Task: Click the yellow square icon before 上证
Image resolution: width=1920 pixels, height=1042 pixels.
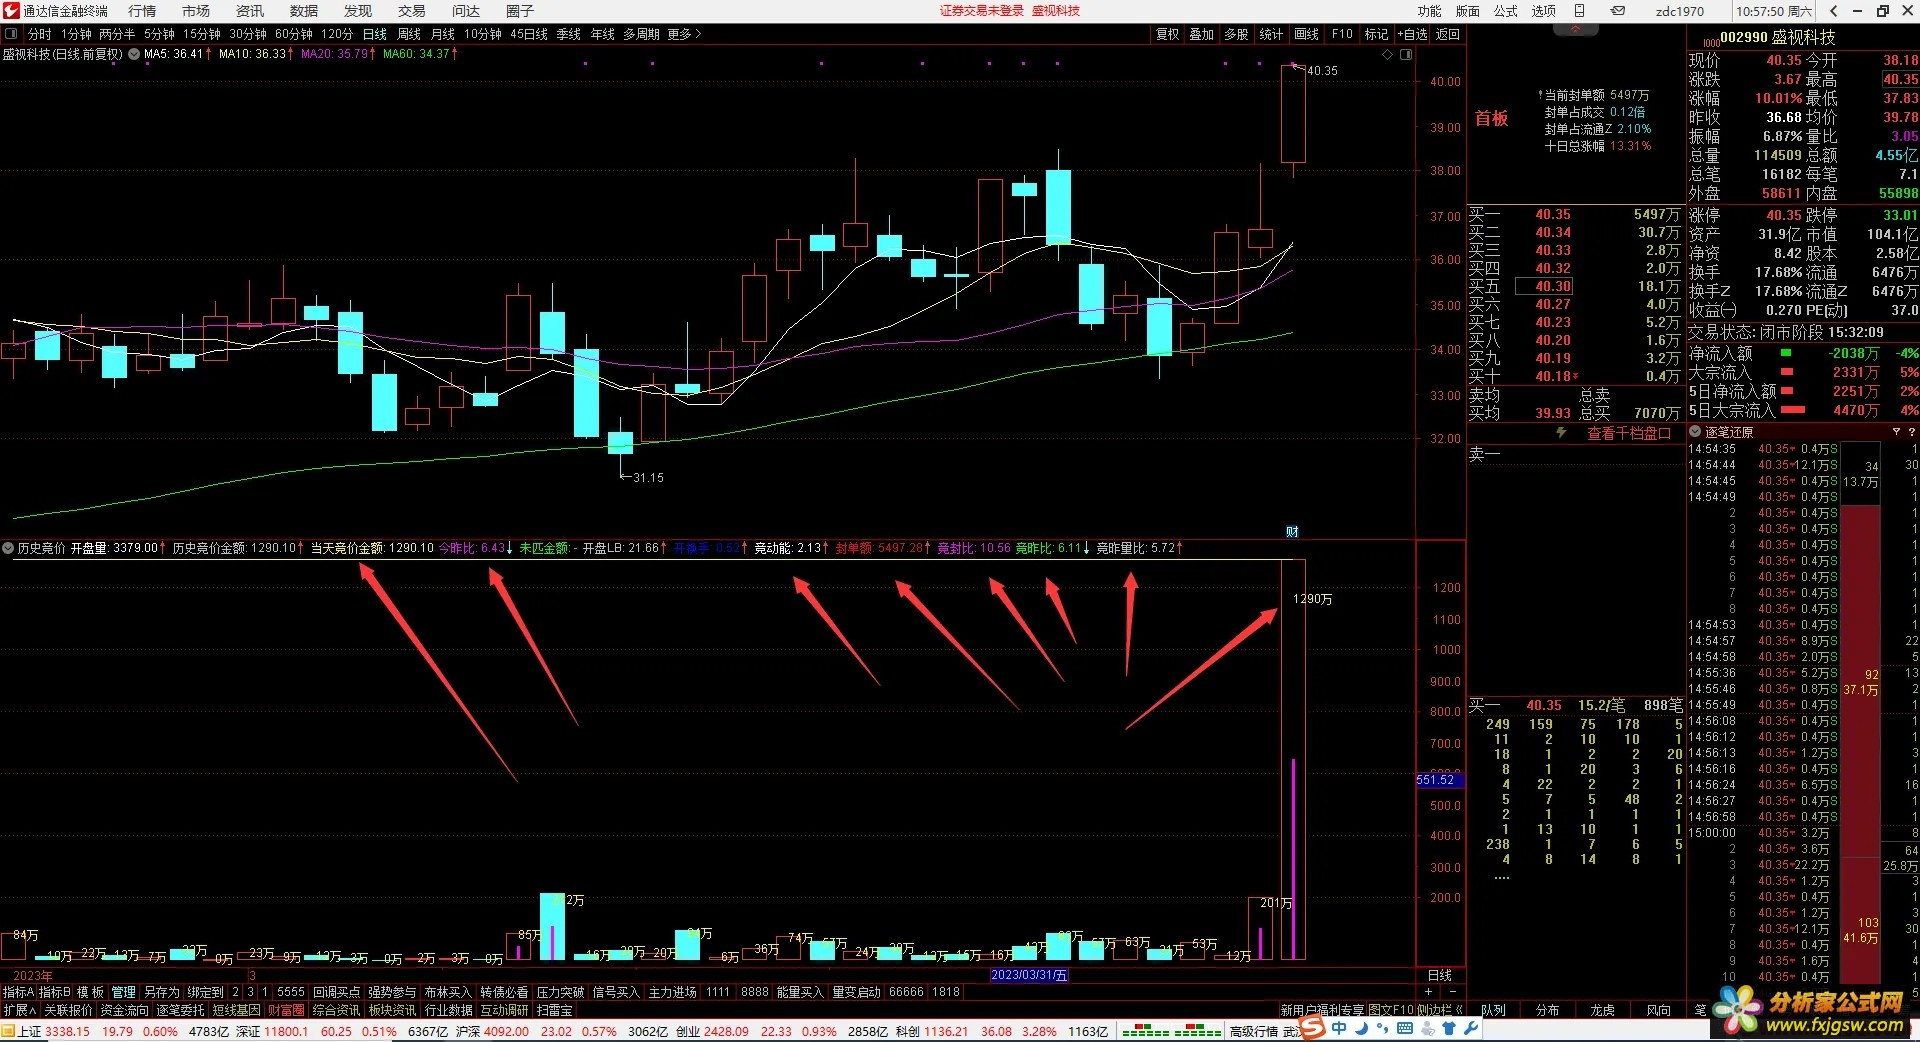Action: 9,1031
